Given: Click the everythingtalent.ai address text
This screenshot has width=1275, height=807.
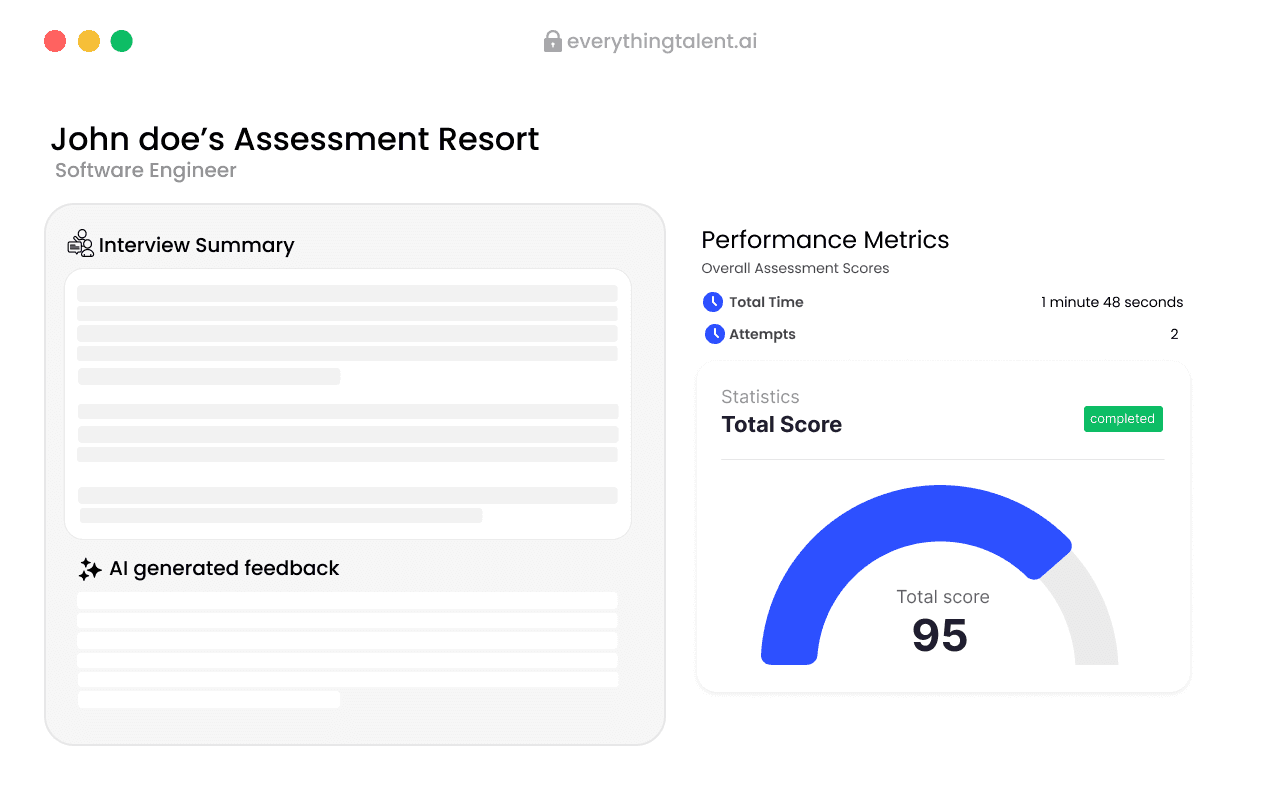Looking at the screenshot, I should 662,42.
